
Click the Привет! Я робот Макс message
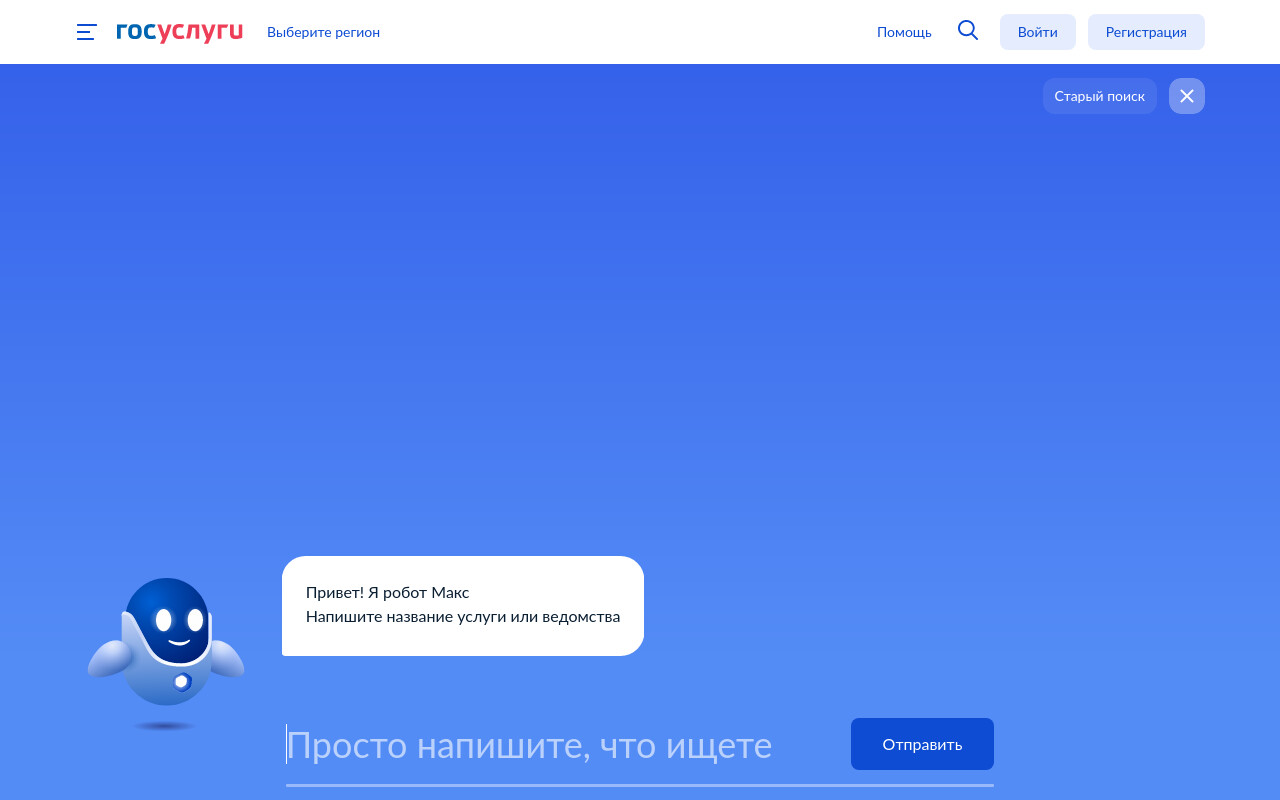(463, 606)
